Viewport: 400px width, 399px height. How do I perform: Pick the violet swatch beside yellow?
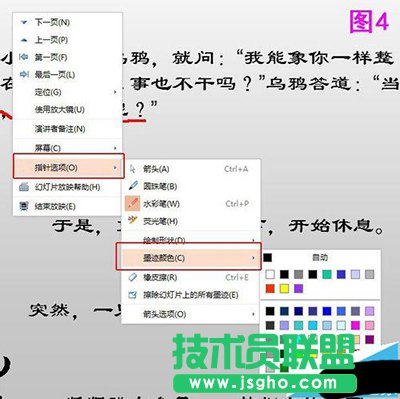(x=299, y=288)
